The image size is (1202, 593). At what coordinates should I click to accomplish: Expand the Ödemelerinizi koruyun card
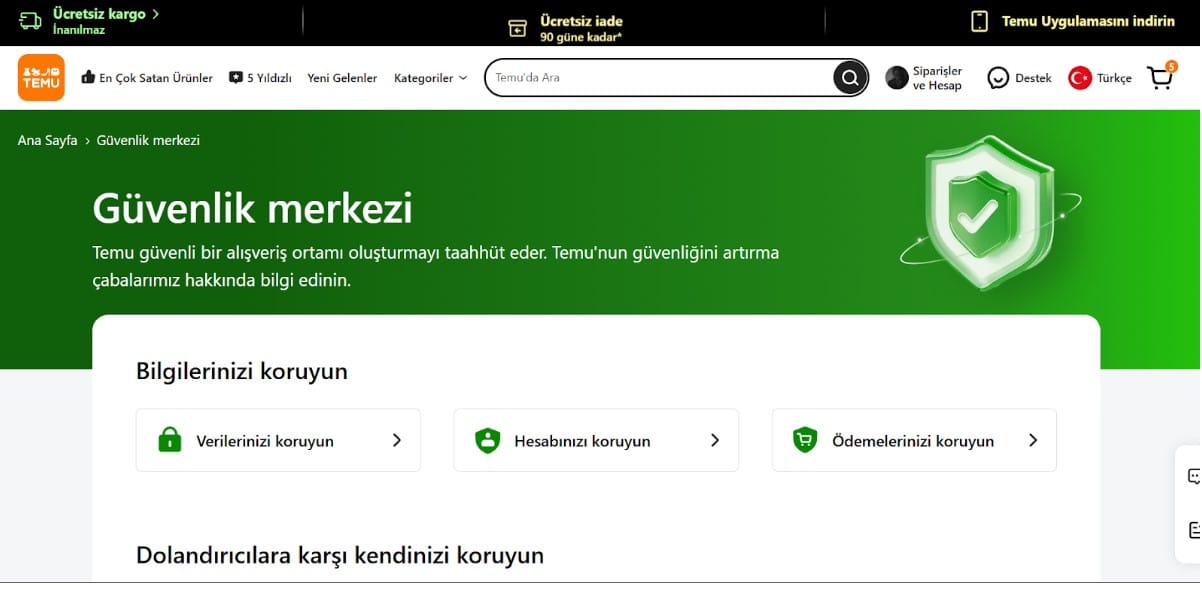pos(913,440)
